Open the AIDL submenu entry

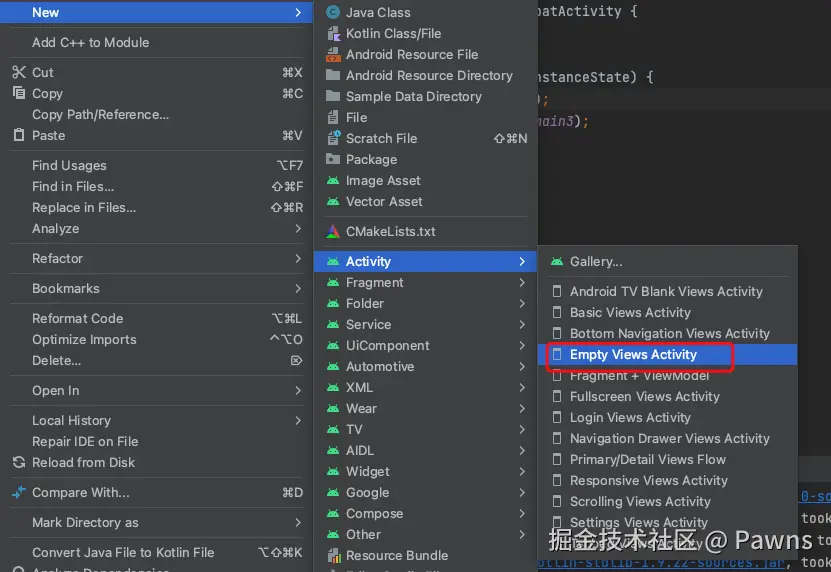pos(426,451)
